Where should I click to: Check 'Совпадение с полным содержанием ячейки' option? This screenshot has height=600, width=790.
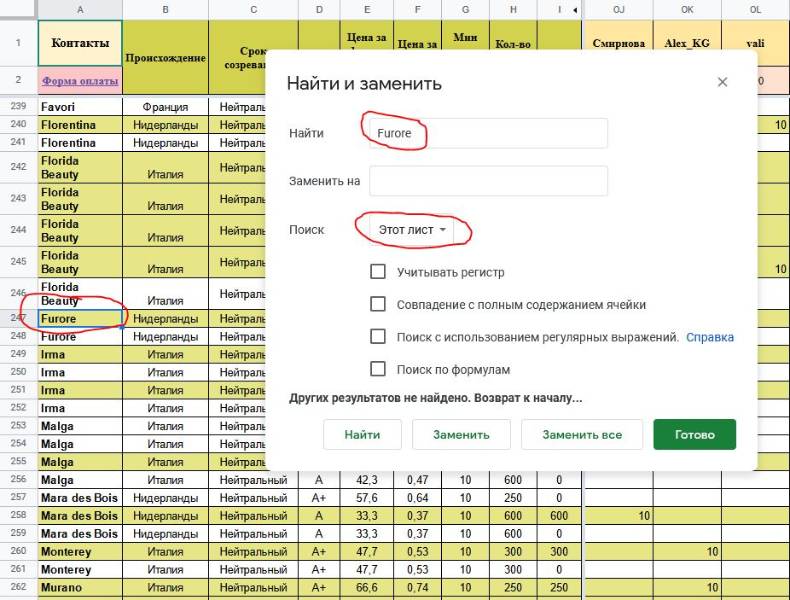tap(378, 305)
